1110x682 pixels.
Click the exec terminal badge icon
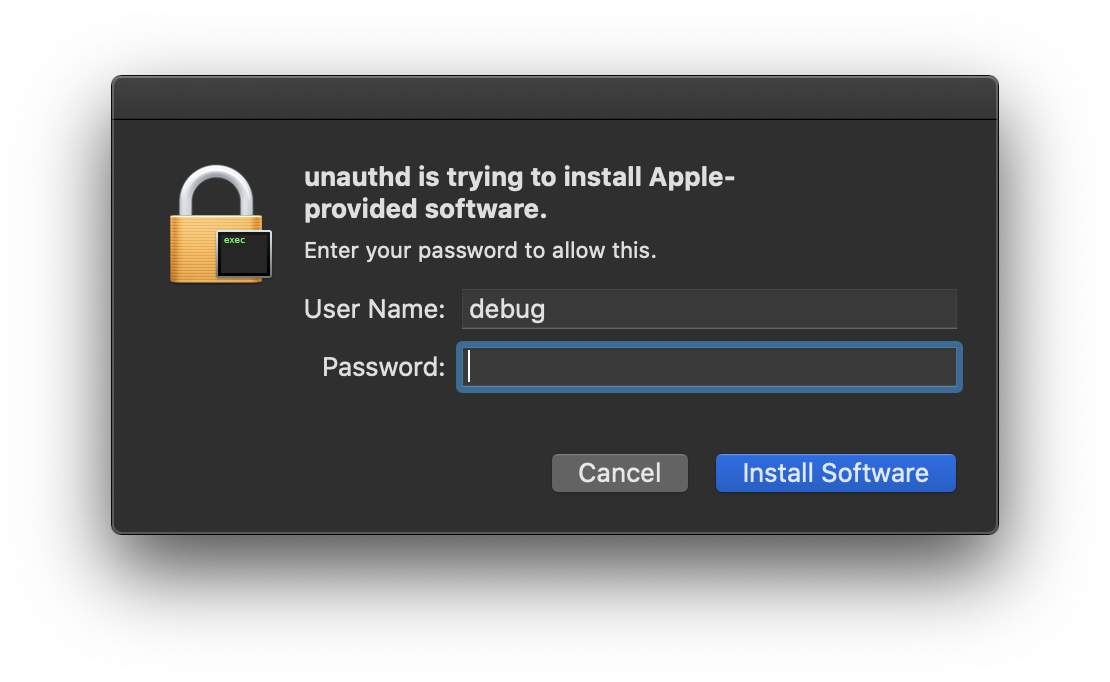[245, 254]
